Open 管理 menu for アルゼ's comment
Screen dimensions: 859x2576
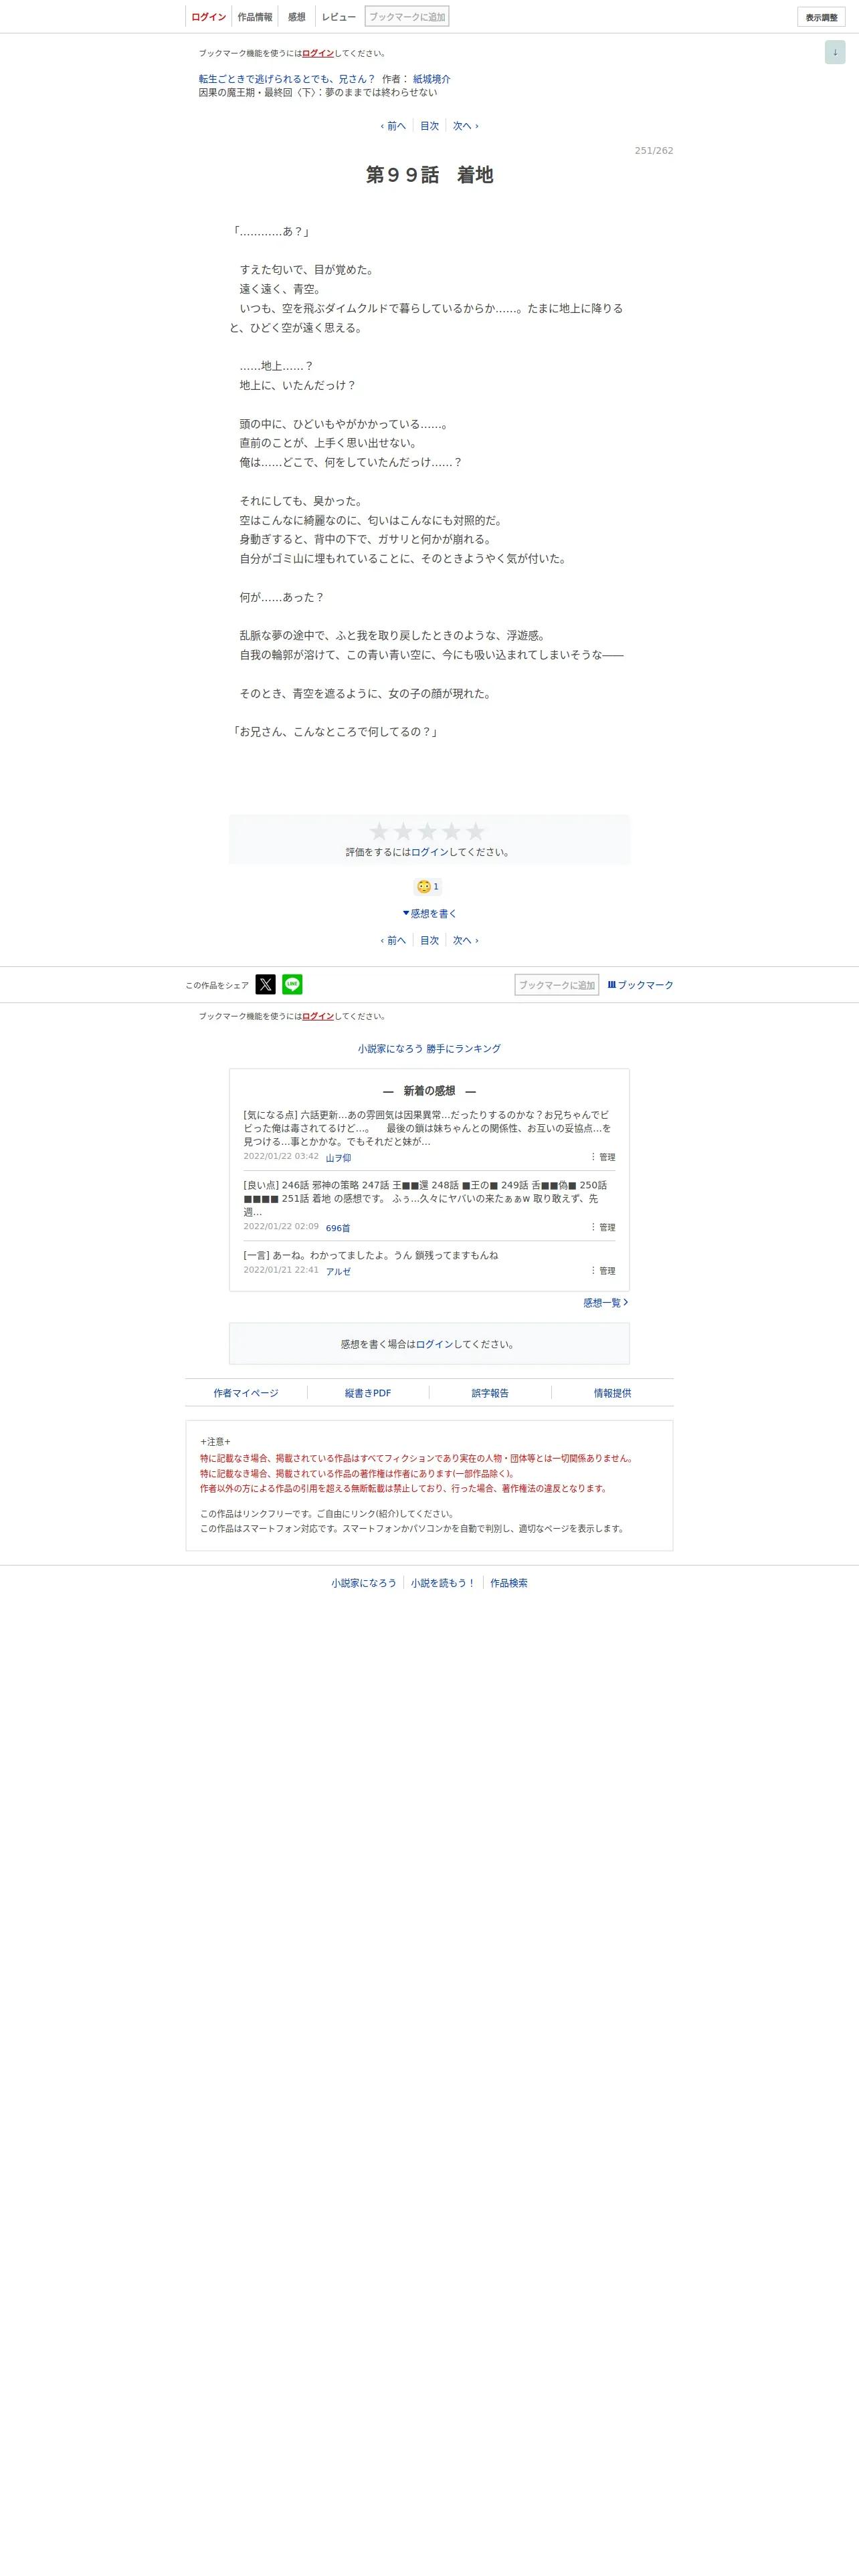click(602, 1271)
